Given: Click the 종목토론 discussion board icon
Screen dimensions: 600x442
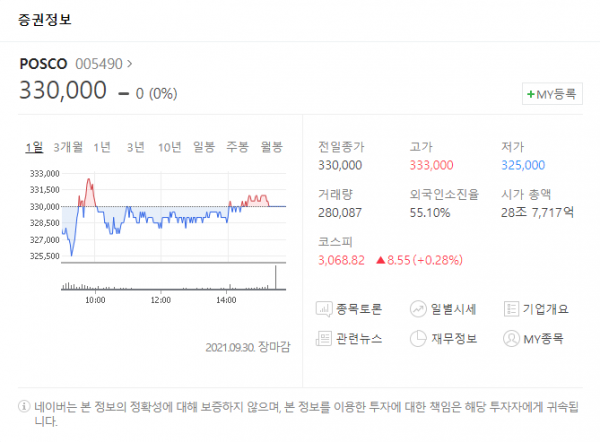Looking at the screenshot, I should coord(324,309).
